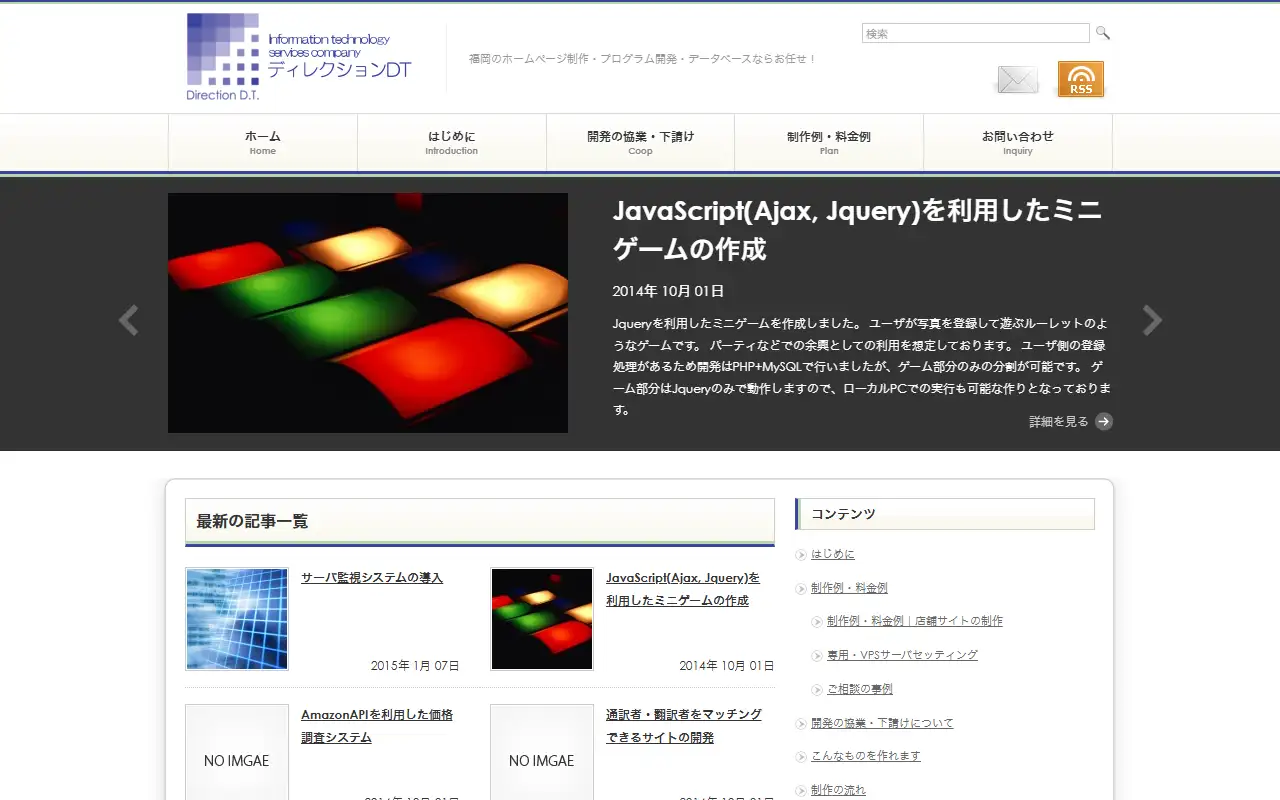Open お問い合わせ Inquiry menu item
1280x800 pixels.
pos(1018,143)
